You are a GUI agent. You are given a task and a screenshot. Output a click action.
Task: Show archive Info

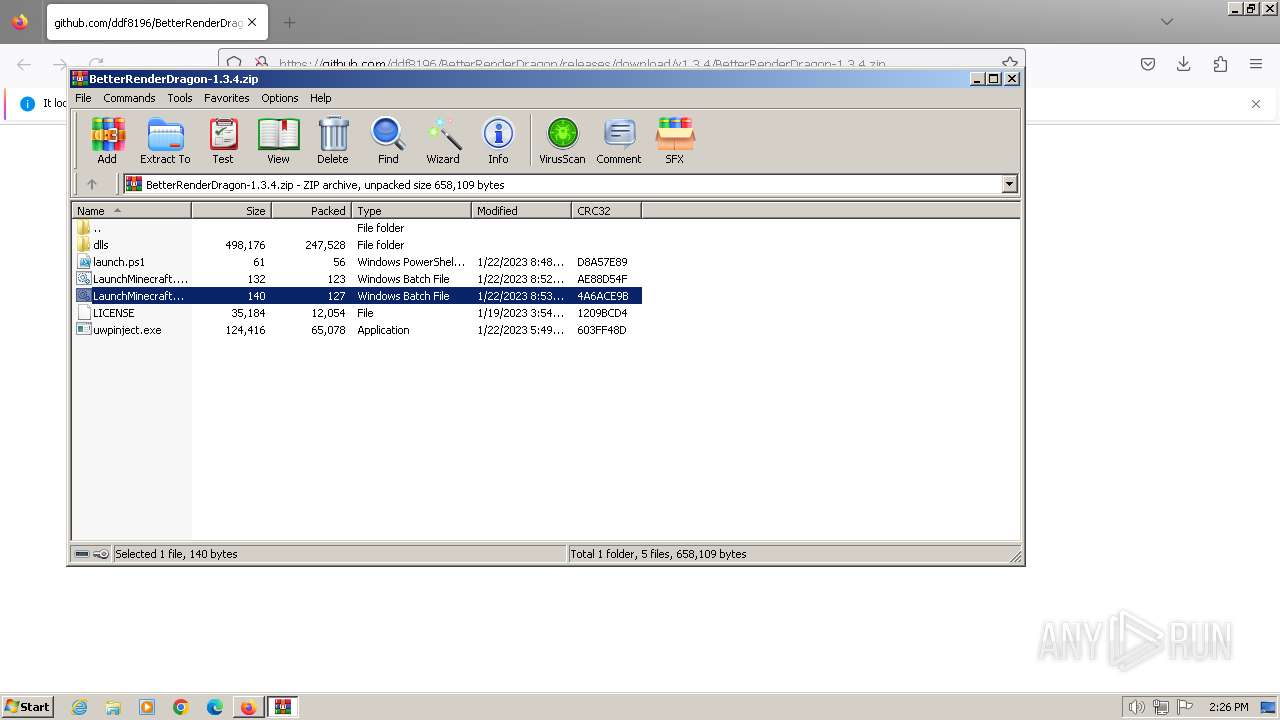pyautogui.click(x=498, y=140)
